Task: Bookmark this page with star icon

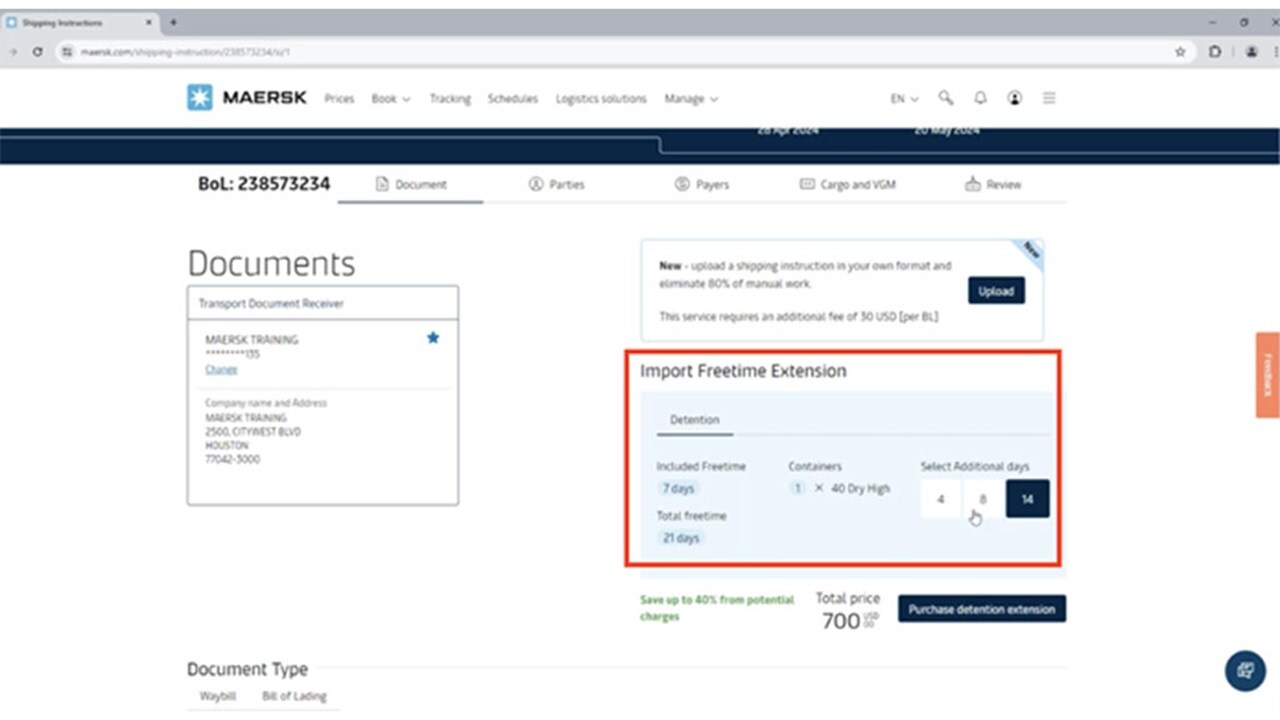Action: pyautogui.click(x=1180, y=52)
